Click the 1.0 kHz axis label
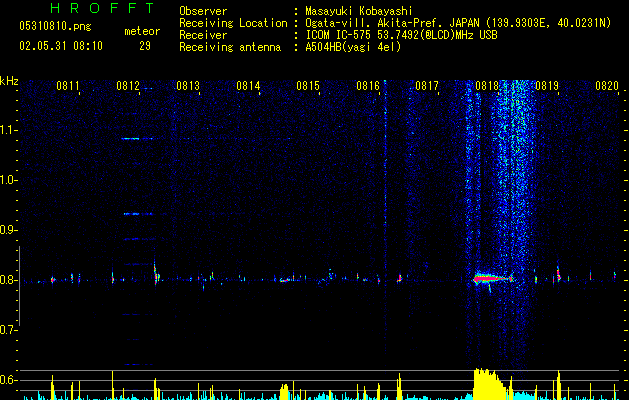Screen dimensions: 629x400 coord(8,180)
